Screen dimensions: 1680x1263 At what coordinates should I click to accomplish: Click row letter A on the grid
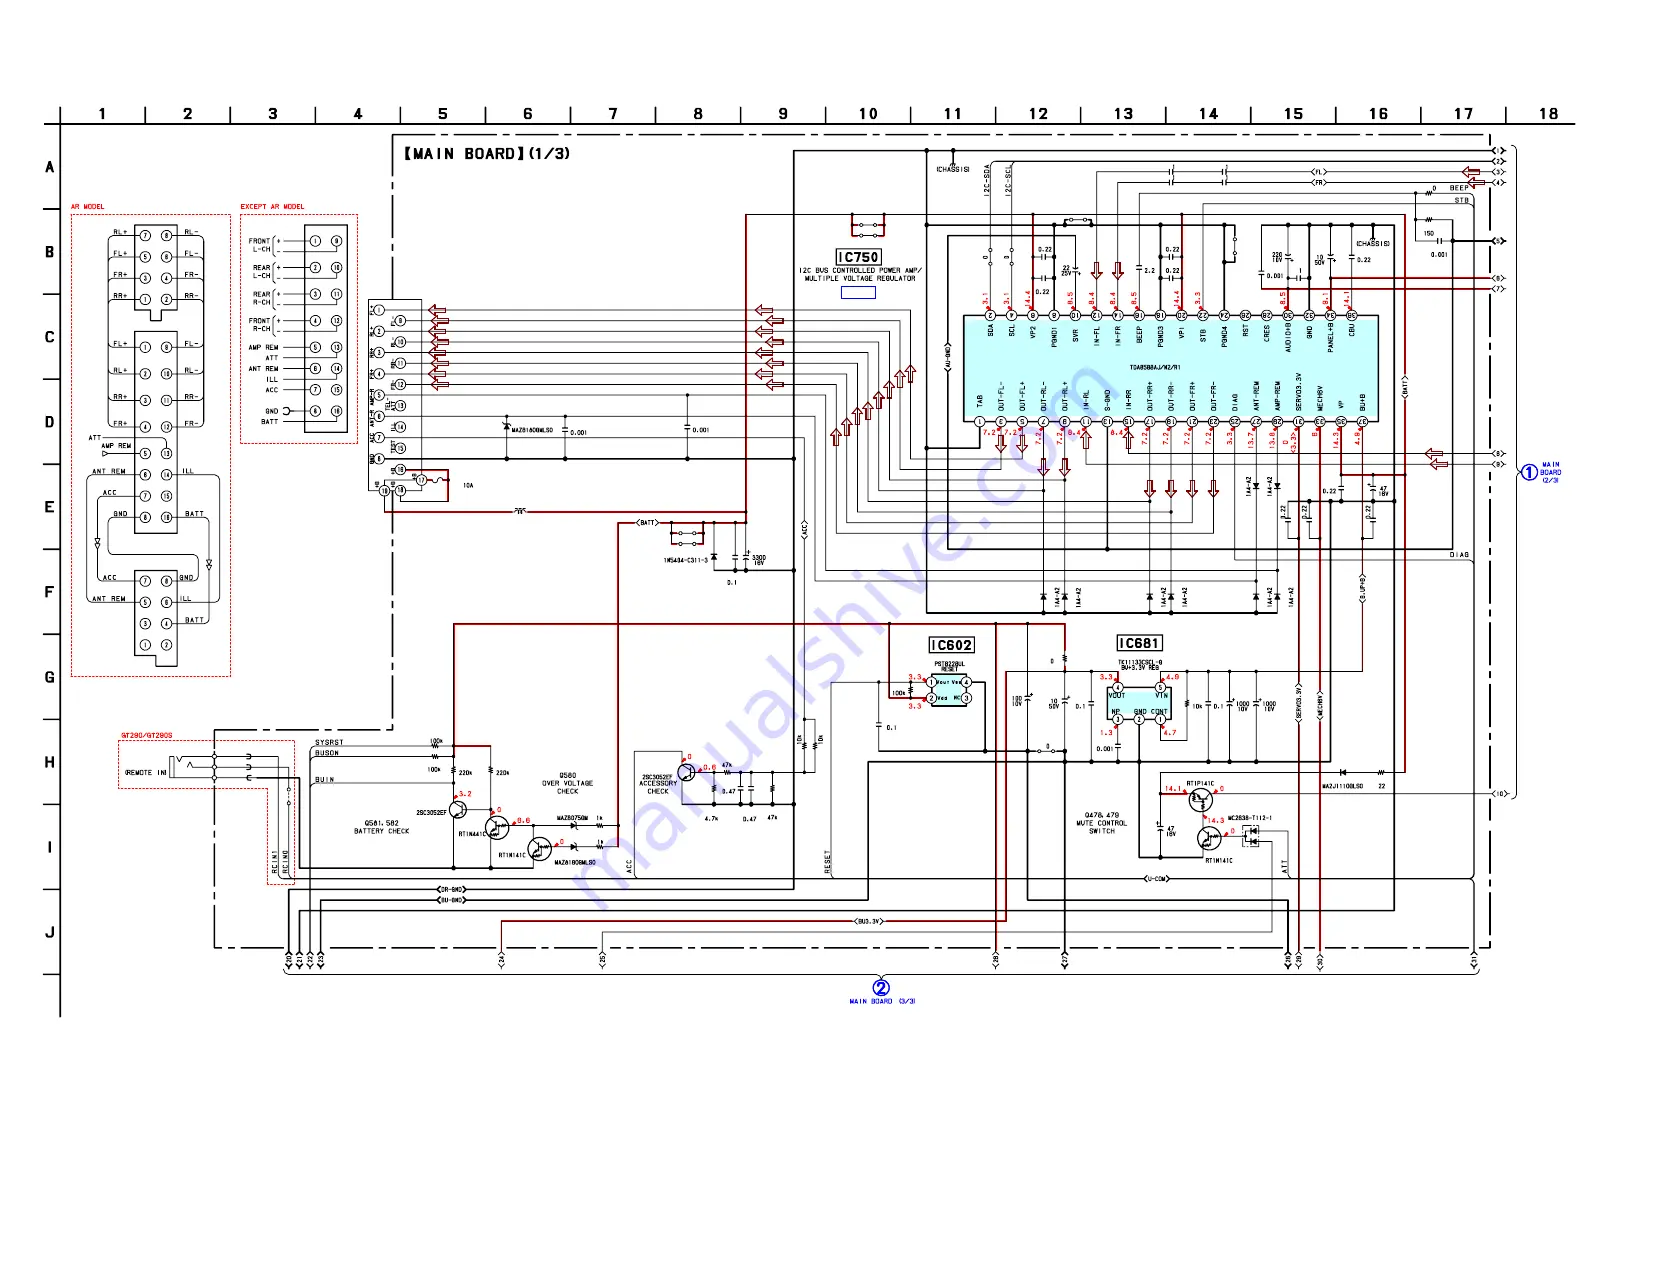pyautogui.click(x=50, y=167)
